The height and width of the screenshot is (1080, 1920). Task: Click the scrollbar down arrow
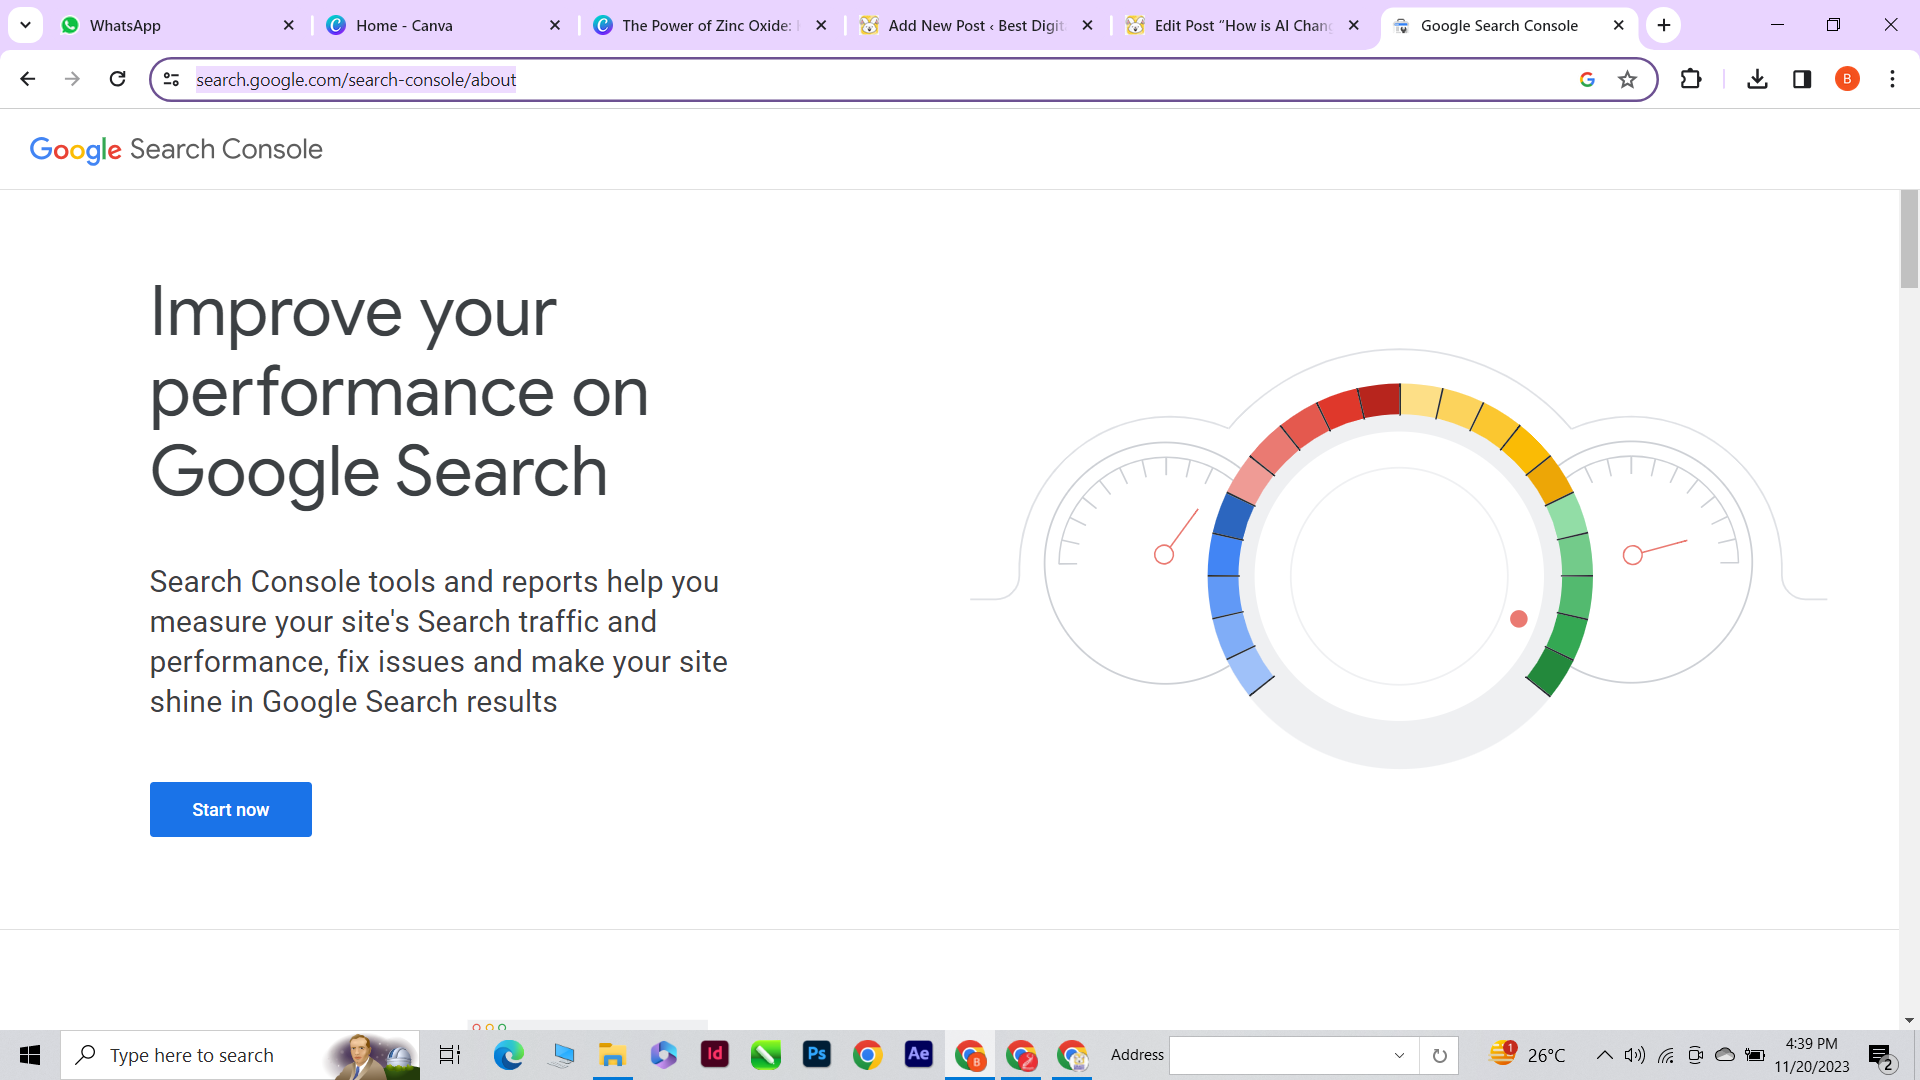[1909, 1021]
